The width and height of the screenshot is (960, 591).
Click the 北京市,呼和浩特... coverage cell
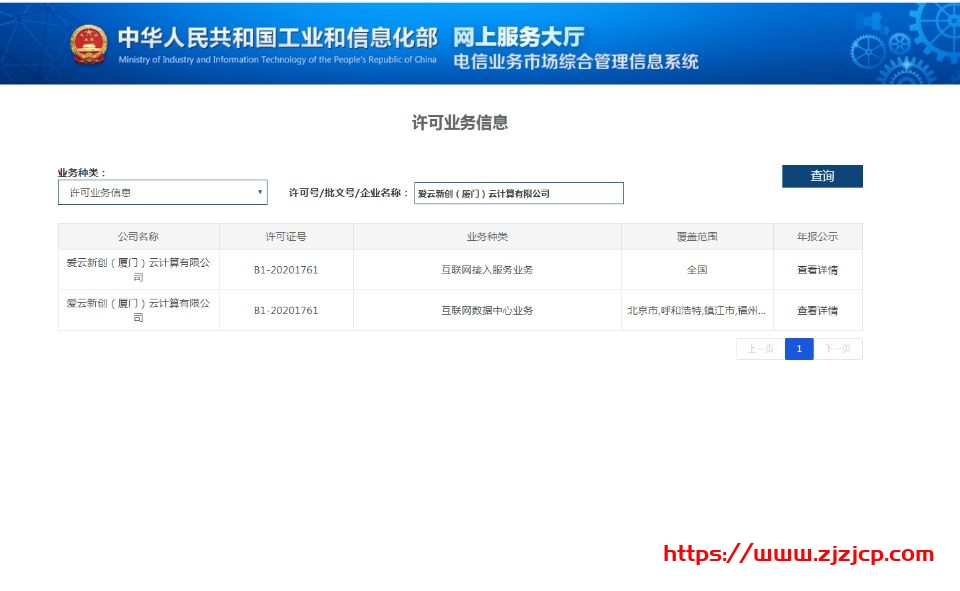(697, 311)
